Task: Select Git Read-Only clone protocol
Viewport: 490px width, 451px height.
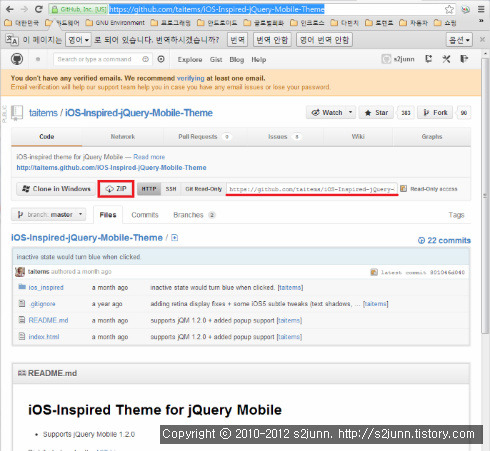Action: pyautogui.click(x=203, y=189)
